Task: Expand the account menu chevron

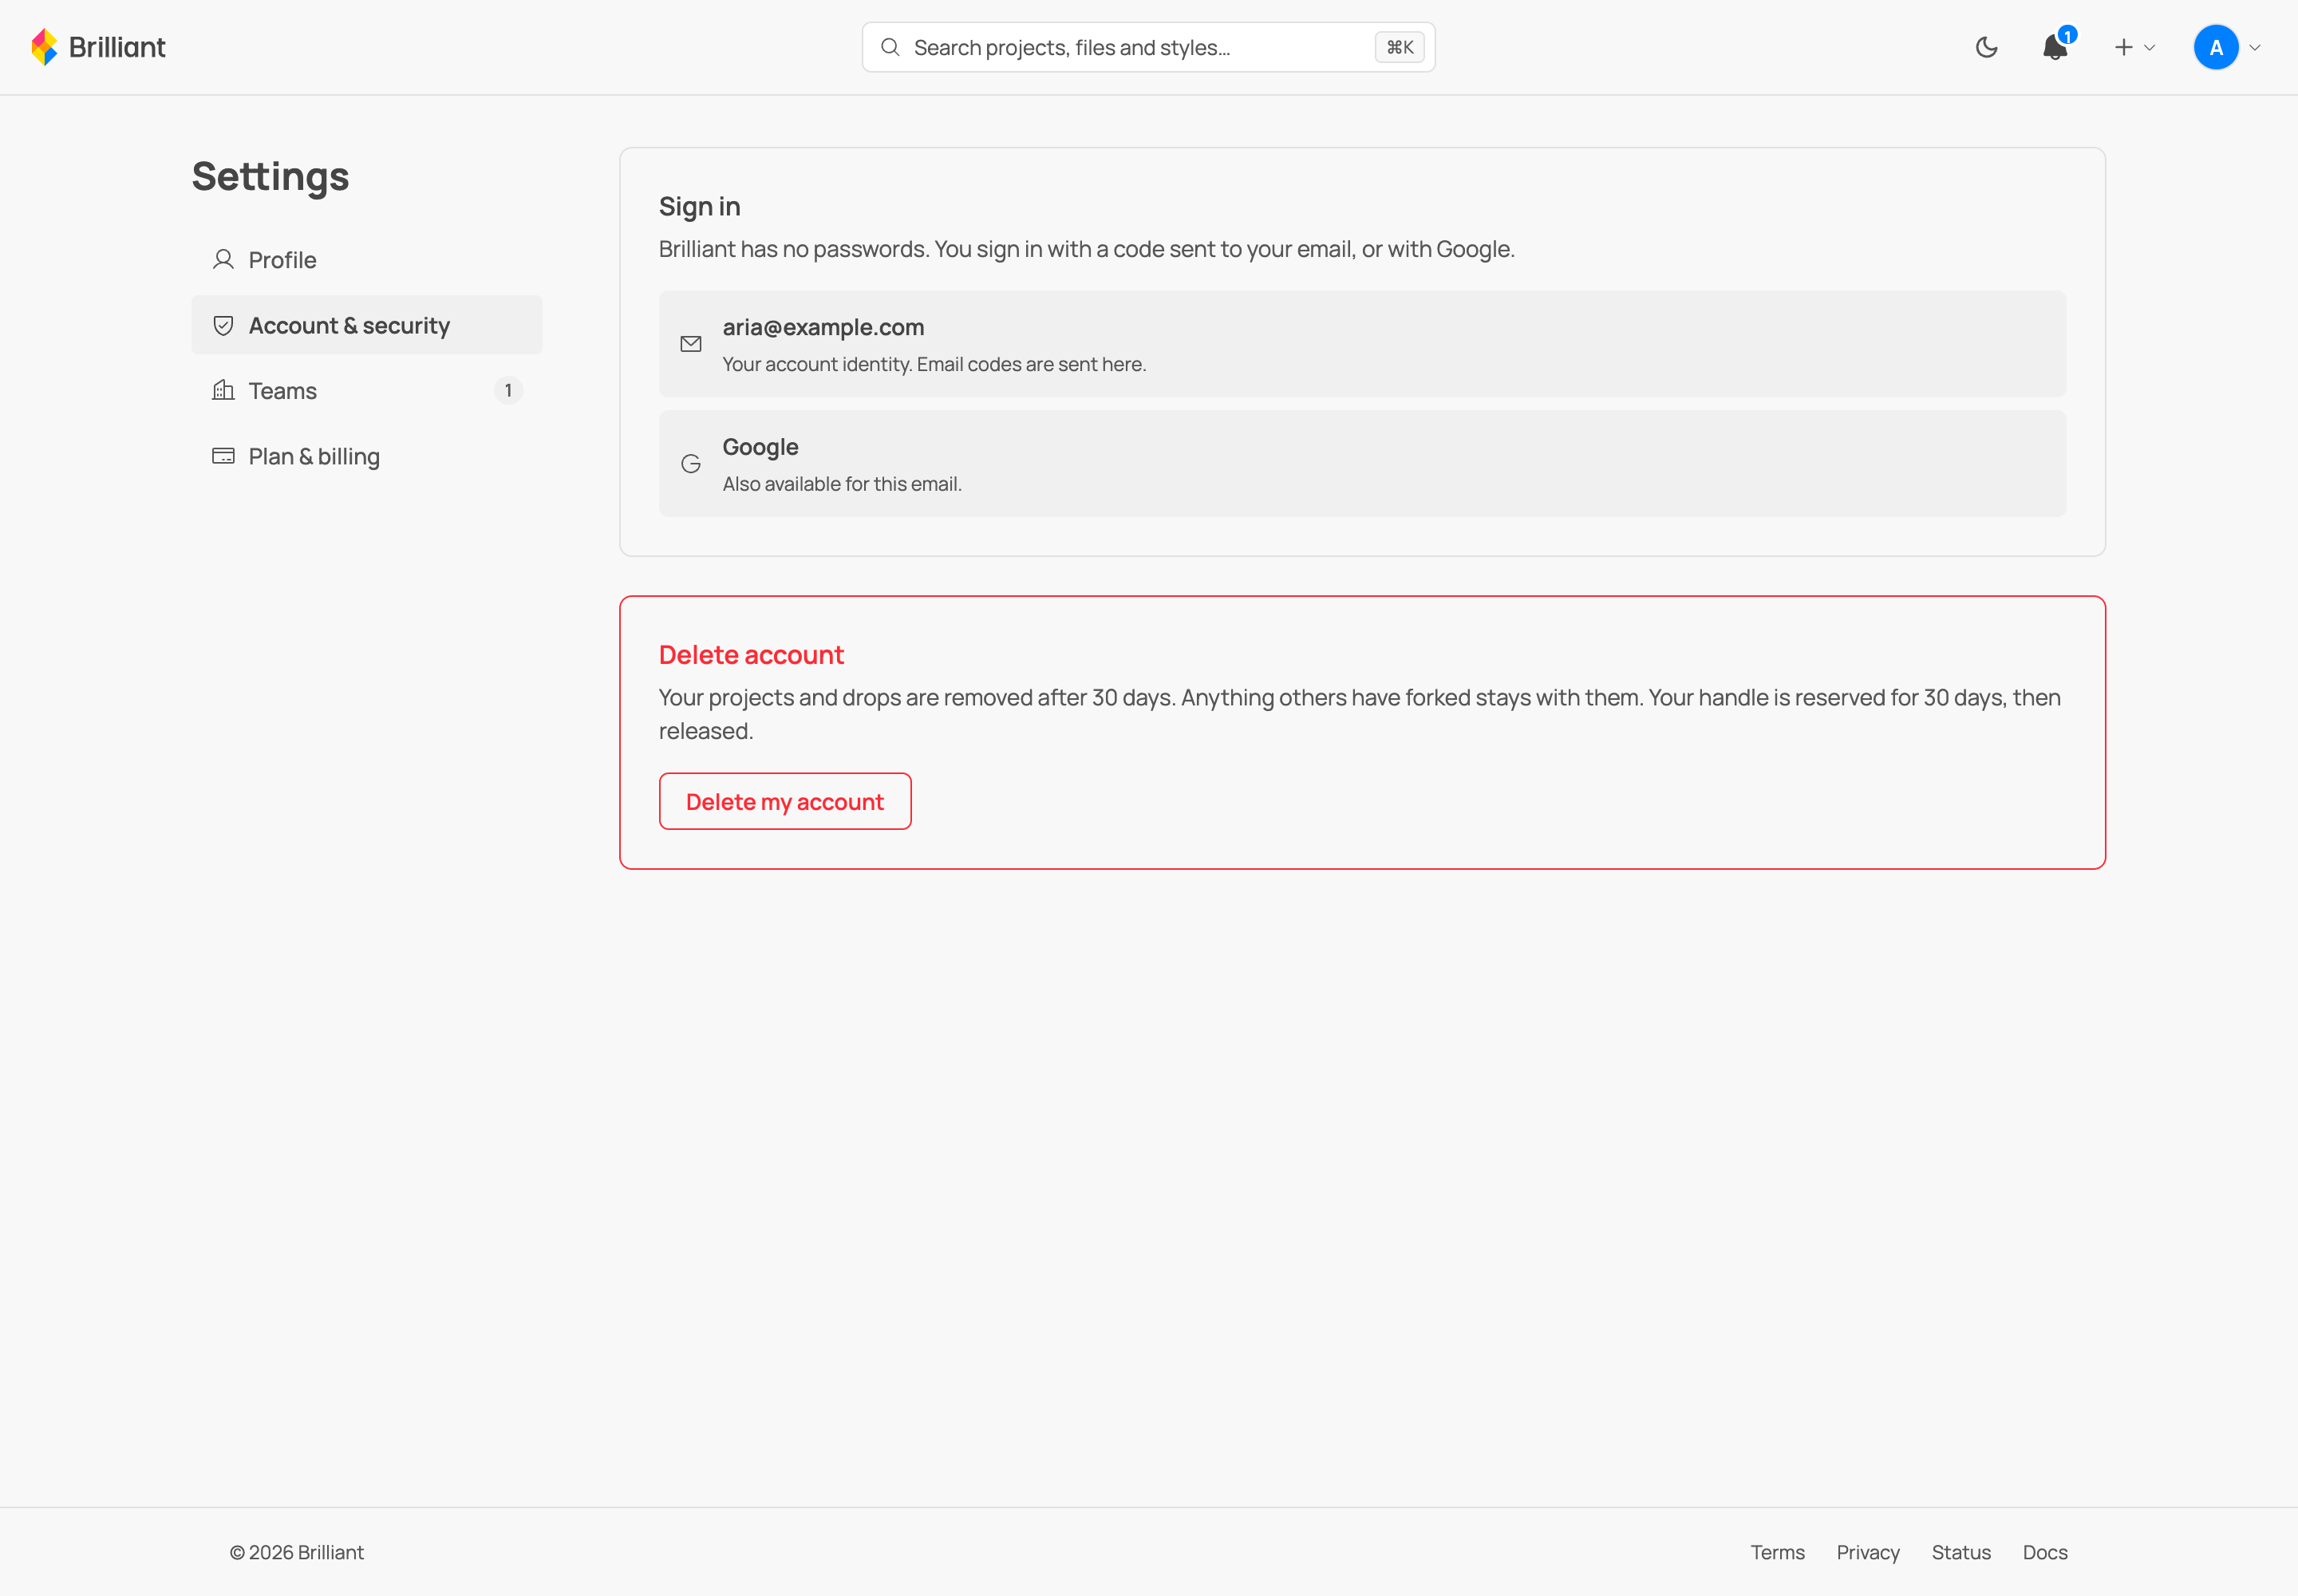Action: point(2254,47)
